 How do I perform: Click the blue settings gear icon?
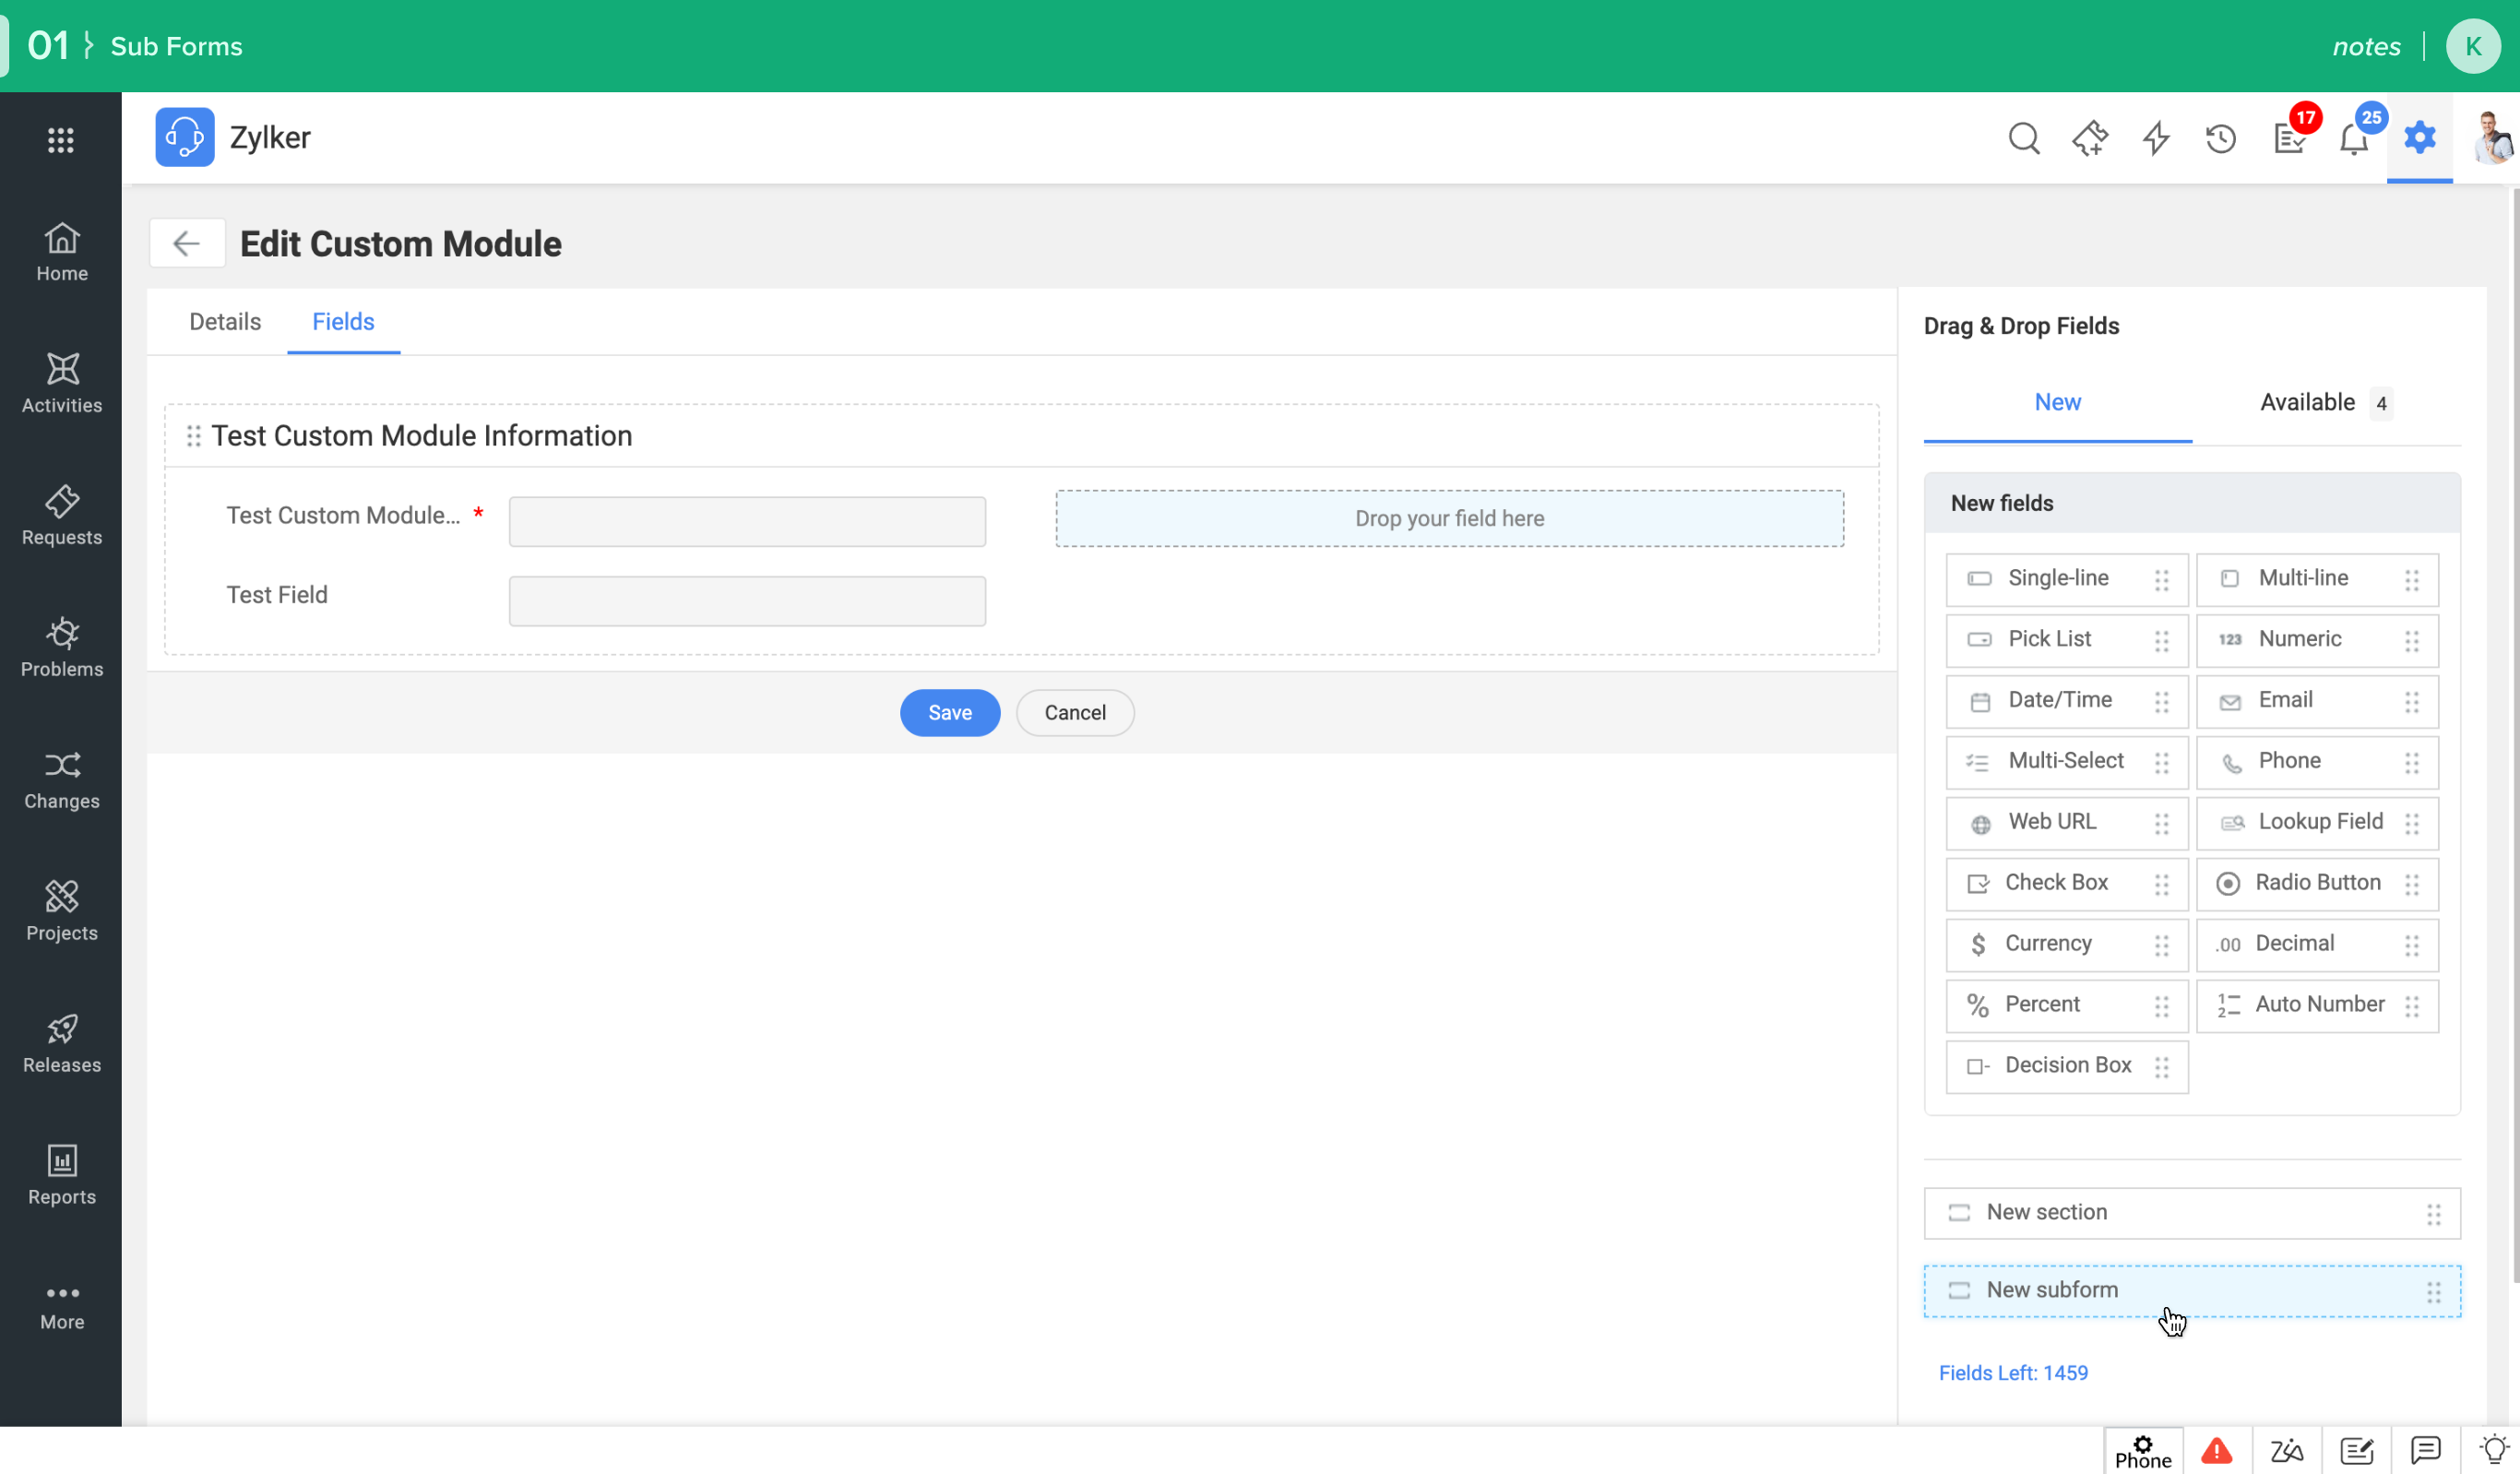point(2419,137)
